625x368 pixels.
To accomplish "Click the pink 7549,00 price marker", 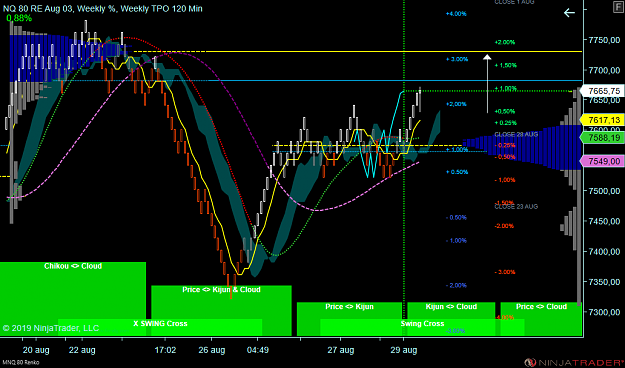I will tap(602, 161).
